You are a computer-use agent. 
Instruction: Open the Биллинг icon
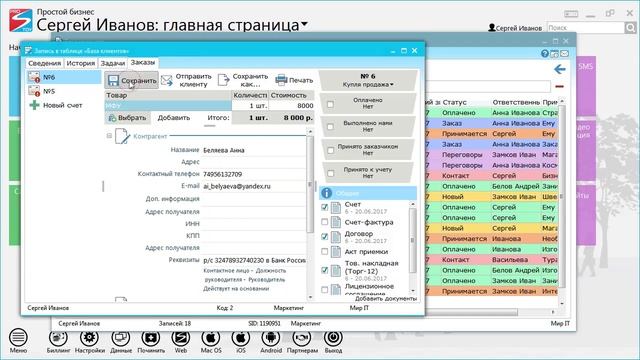pyautogui.click(x=58, y=338)
